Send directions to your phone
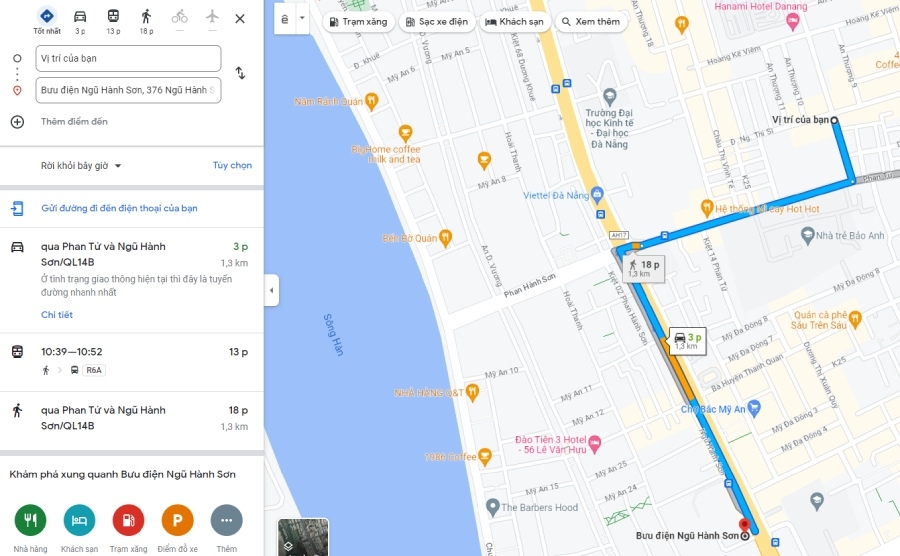Viewport: 900px width, 556px height. click(x=119, y=208)
